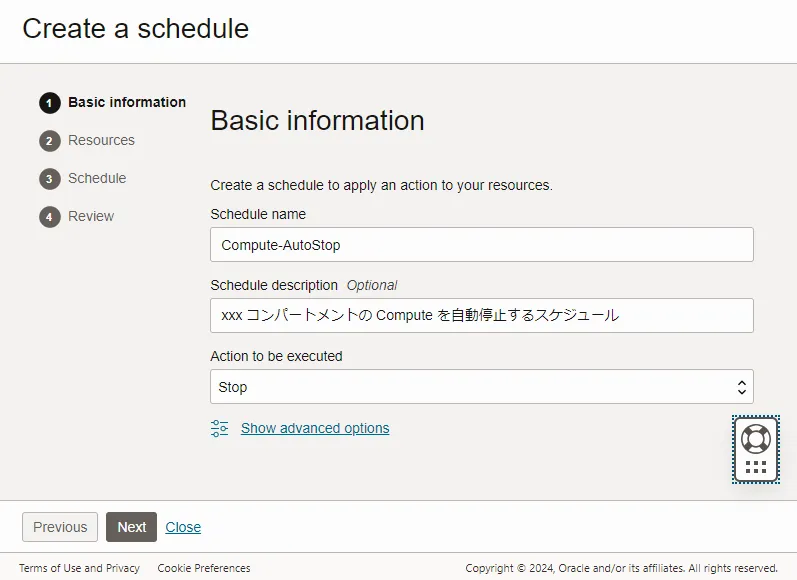Focus the Schedule name input field

pyautogui.click(x=482, y=245)
